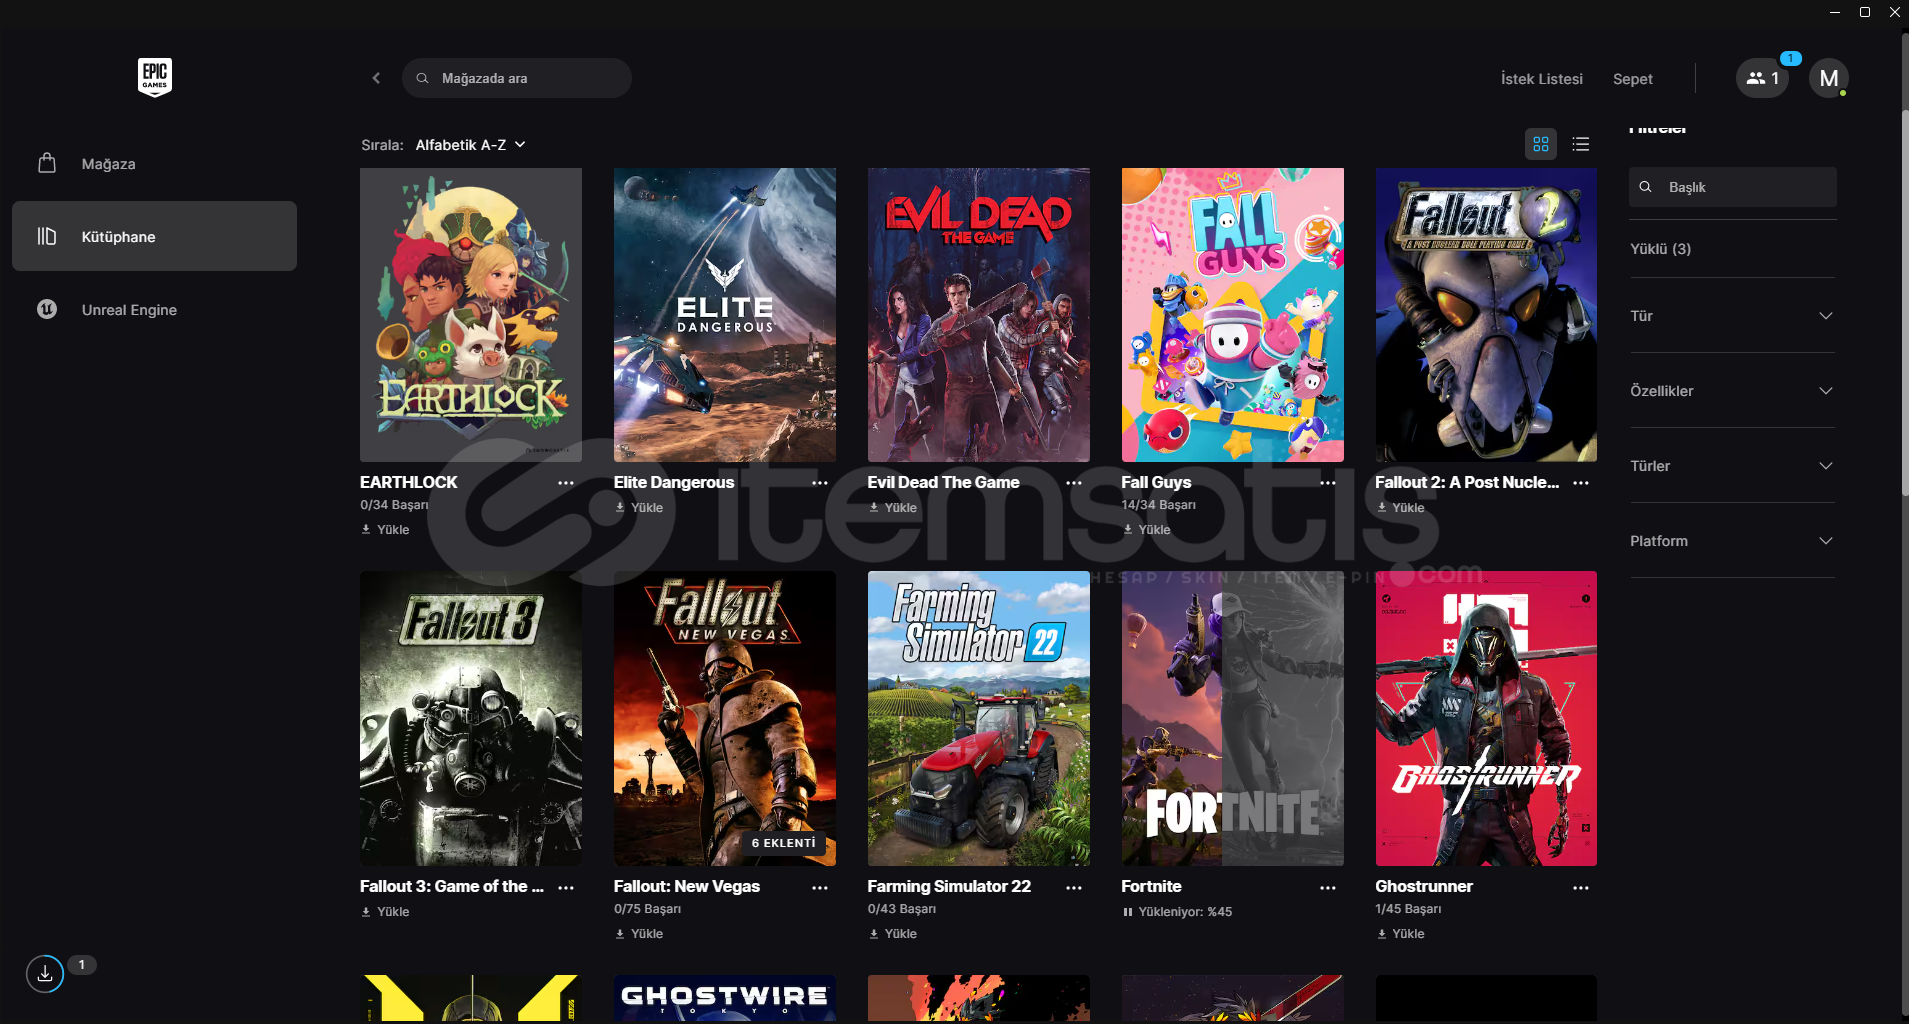Viewport: 1909px width, 1024px height.
Task: Select the Fallout 2 cover art
Action: click(x=1486, y=315)
